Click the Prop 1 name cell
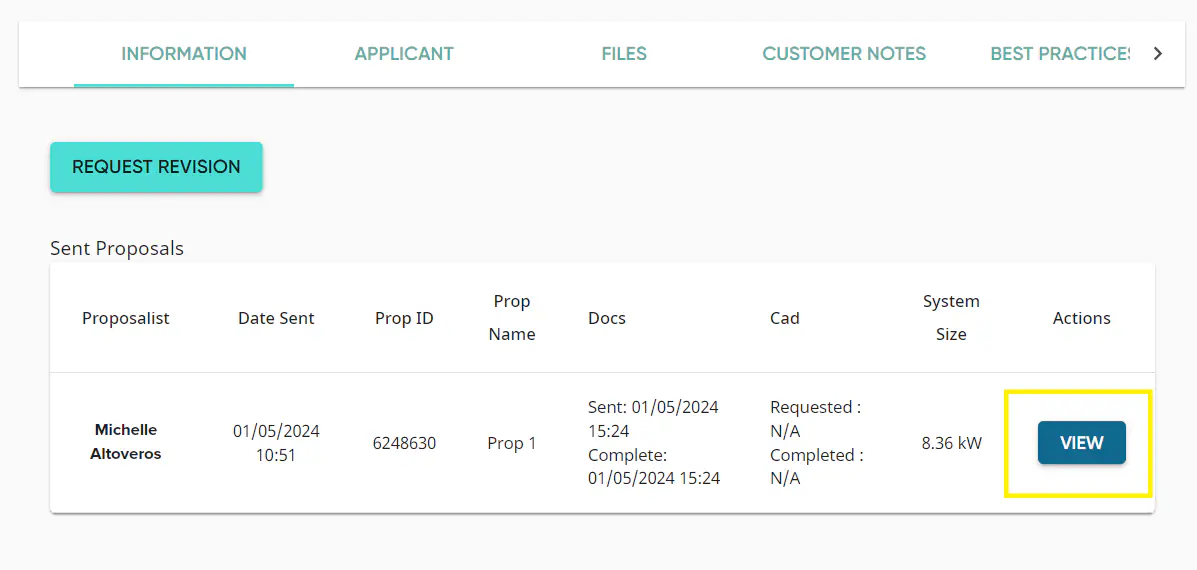1197x570 pixels. point(511,443)
